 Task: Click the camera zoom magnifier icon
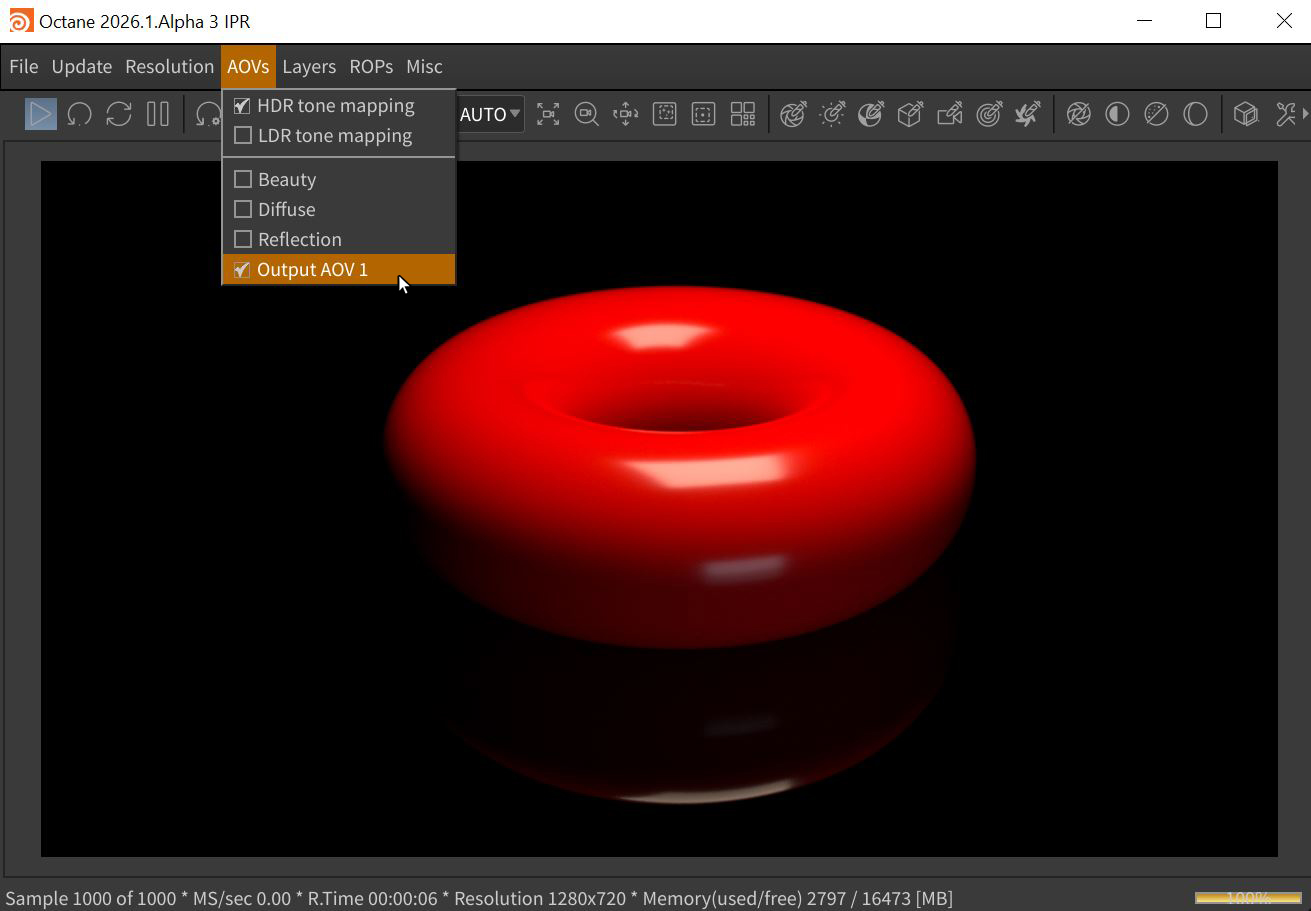[x=586, y=114]
